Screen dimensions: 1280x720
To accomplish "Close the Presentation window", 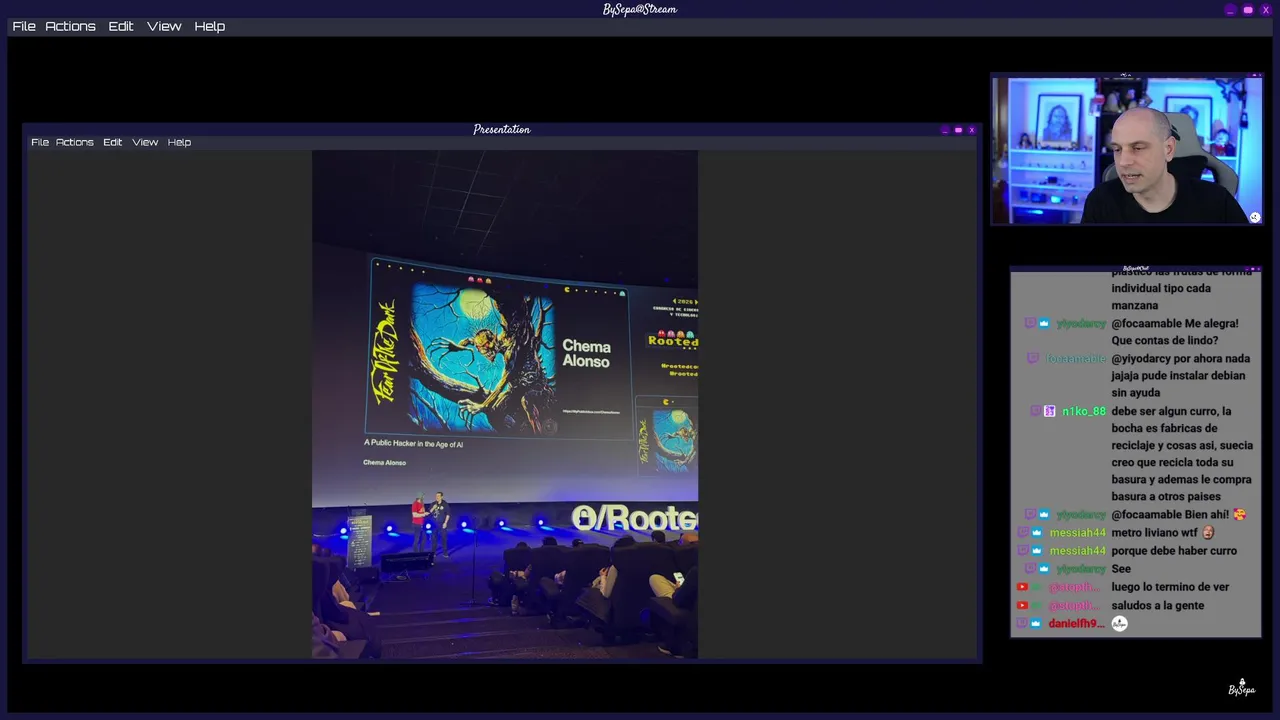I will 971,130.
